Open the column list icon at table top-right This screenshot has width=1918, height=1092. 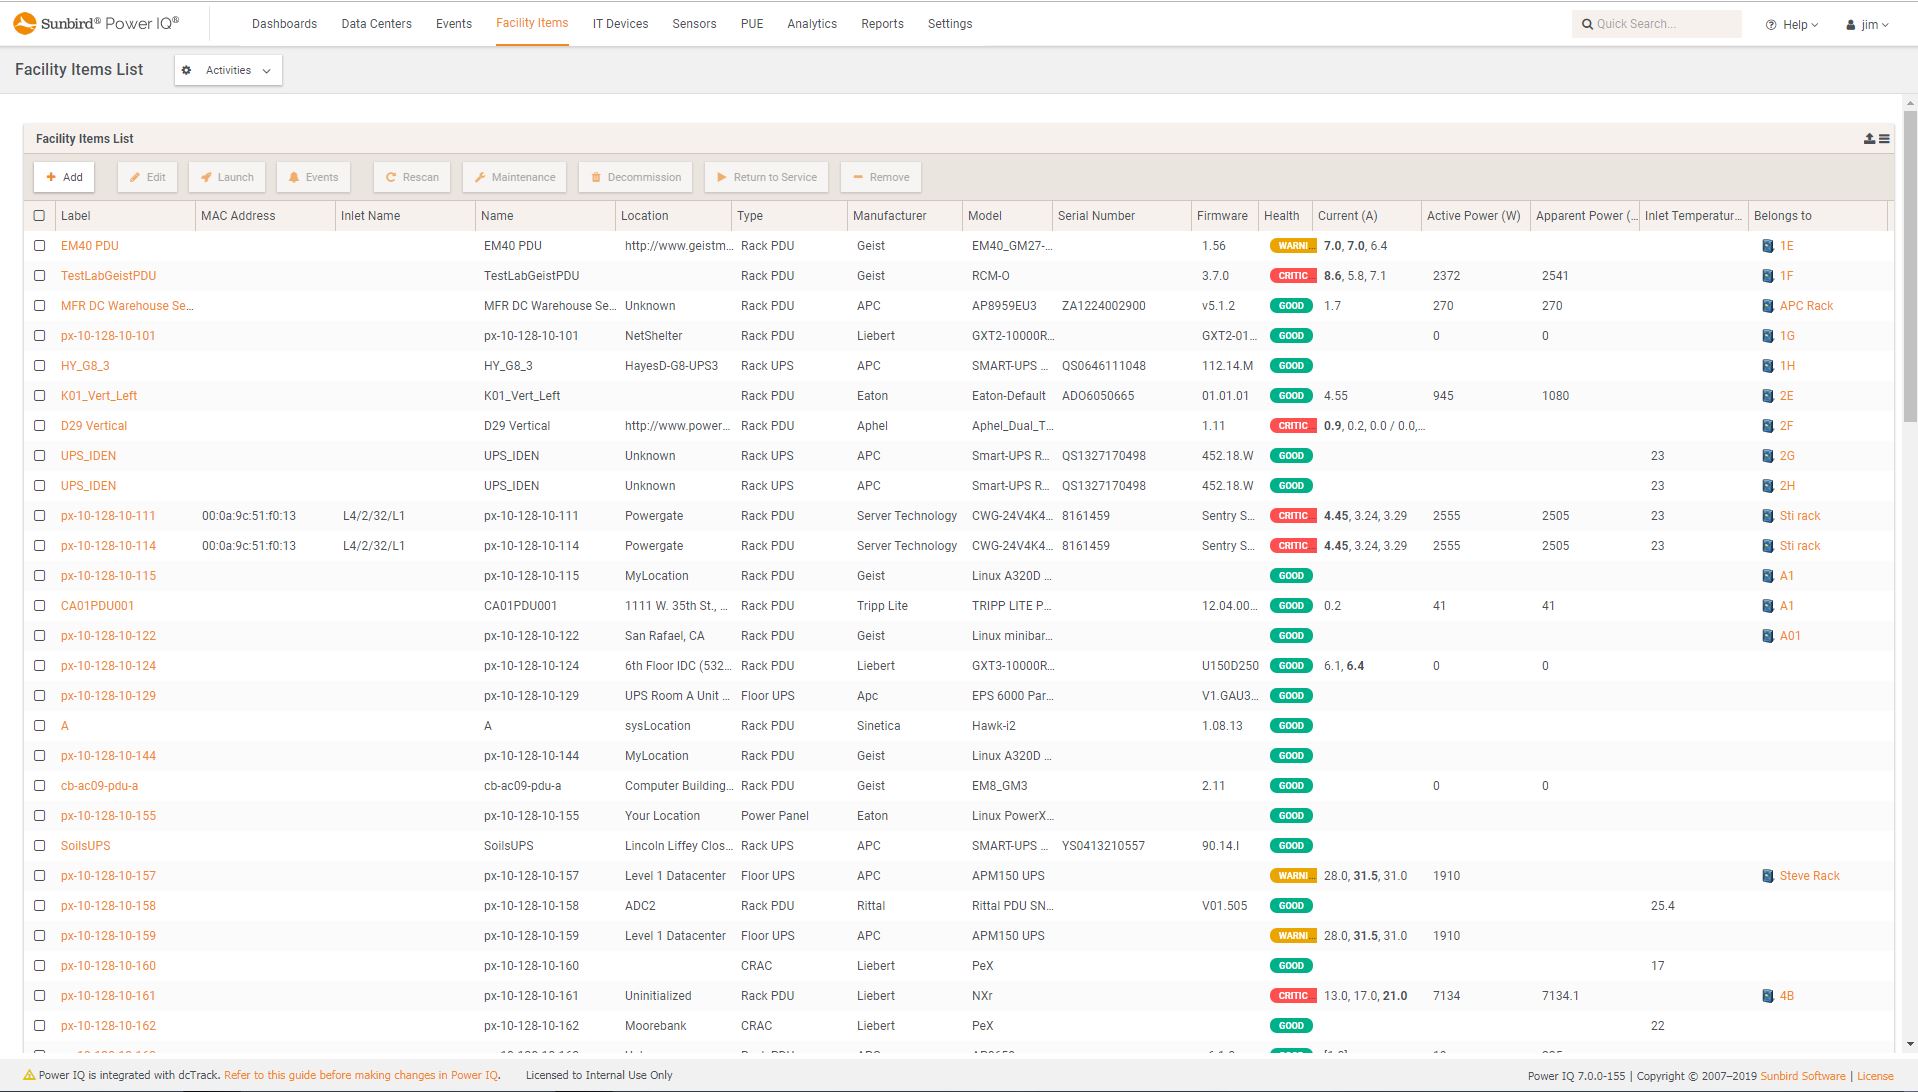[x=1883, y=138]
